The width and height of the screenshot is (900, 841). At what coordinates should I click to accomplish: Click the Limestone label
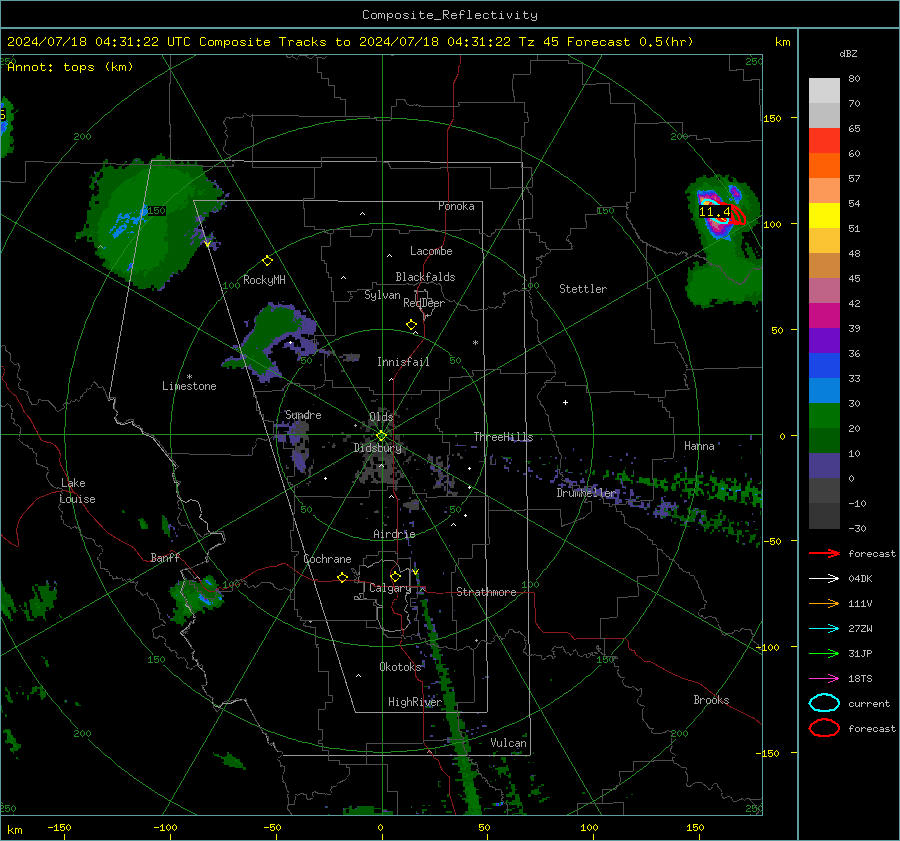[x=189, y=386]
